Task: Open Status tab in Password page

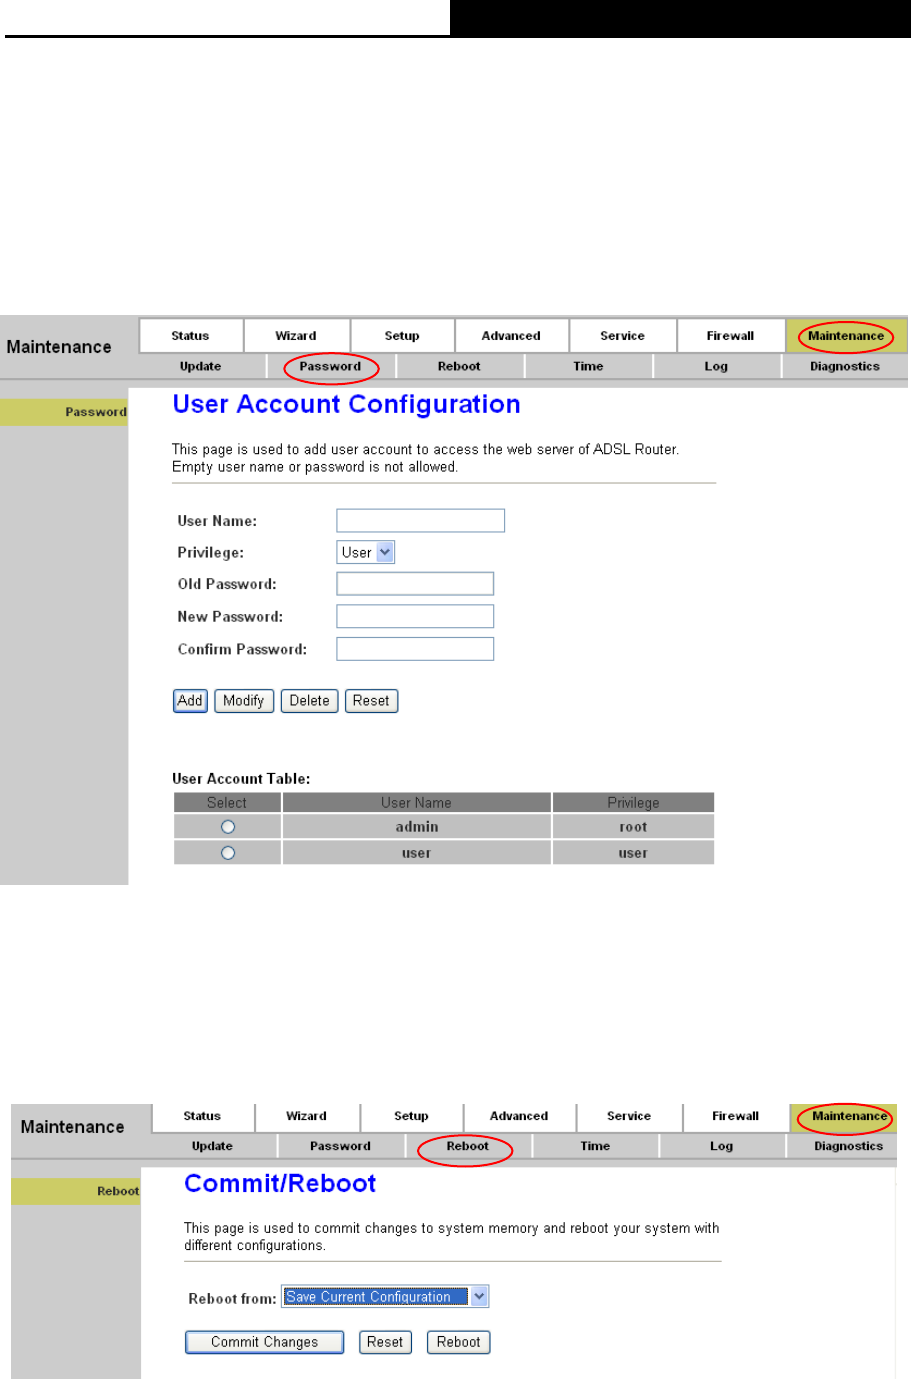Action: coord(190,336)
